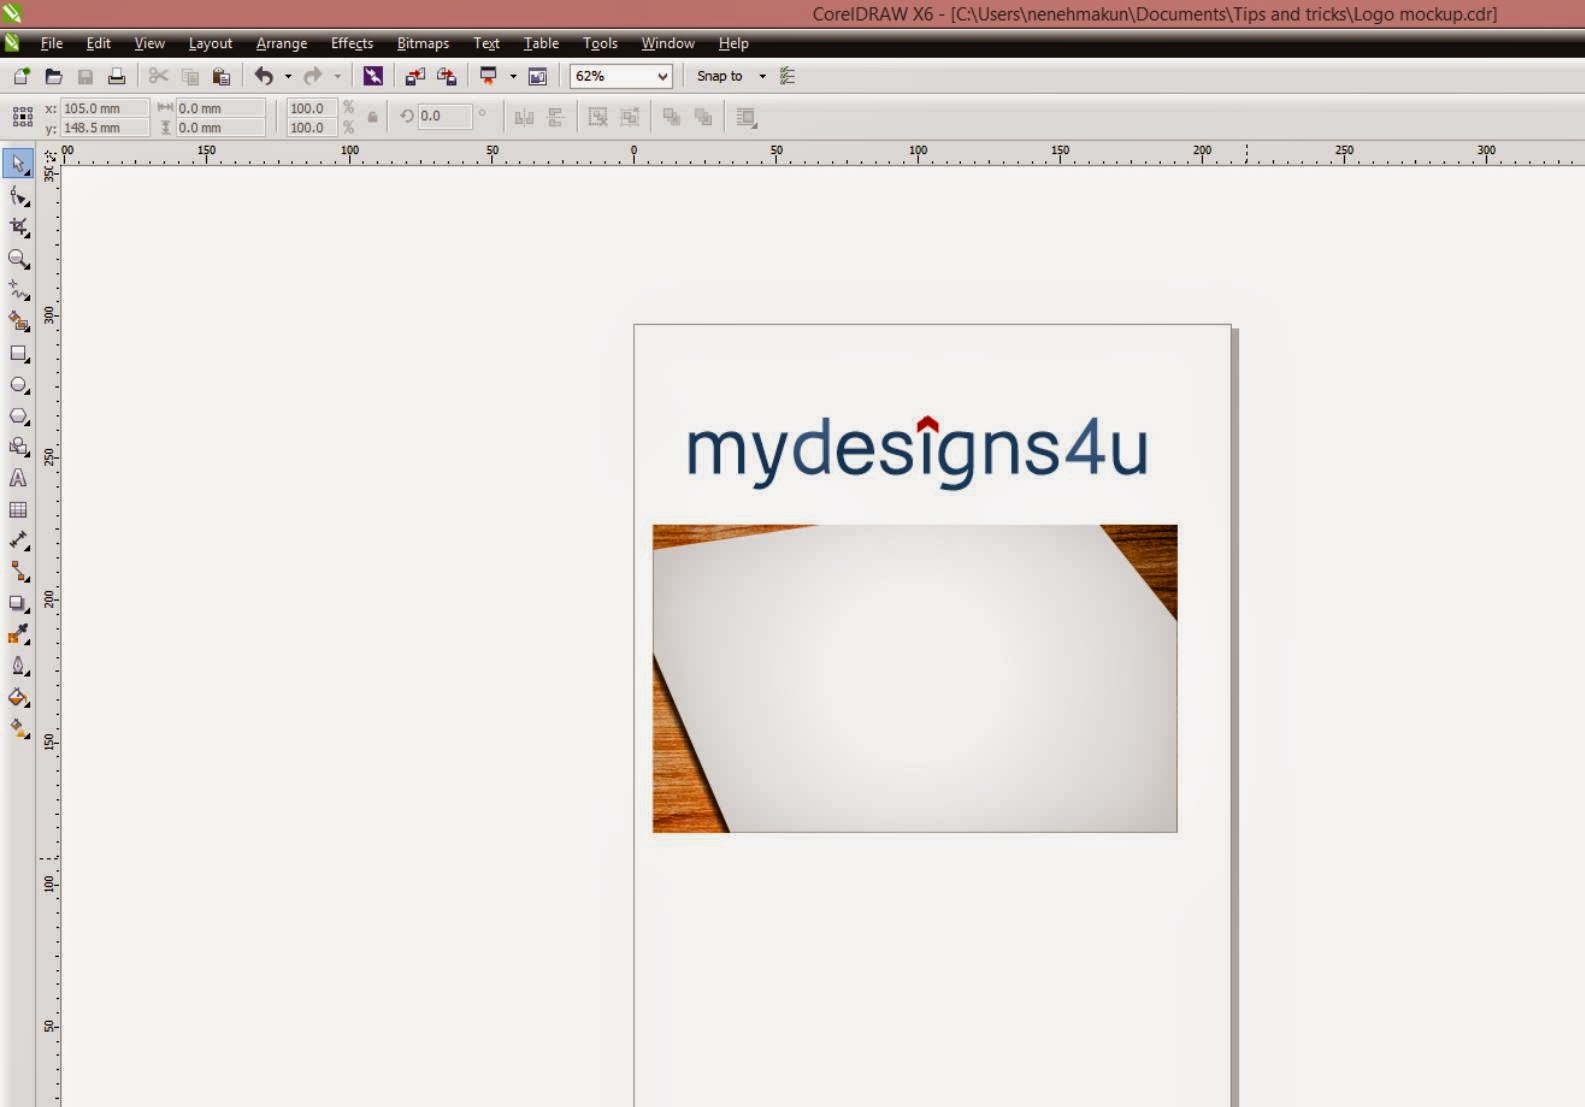Print the document
Screen dimensions: 1585x1107
(x=117, y=76)
